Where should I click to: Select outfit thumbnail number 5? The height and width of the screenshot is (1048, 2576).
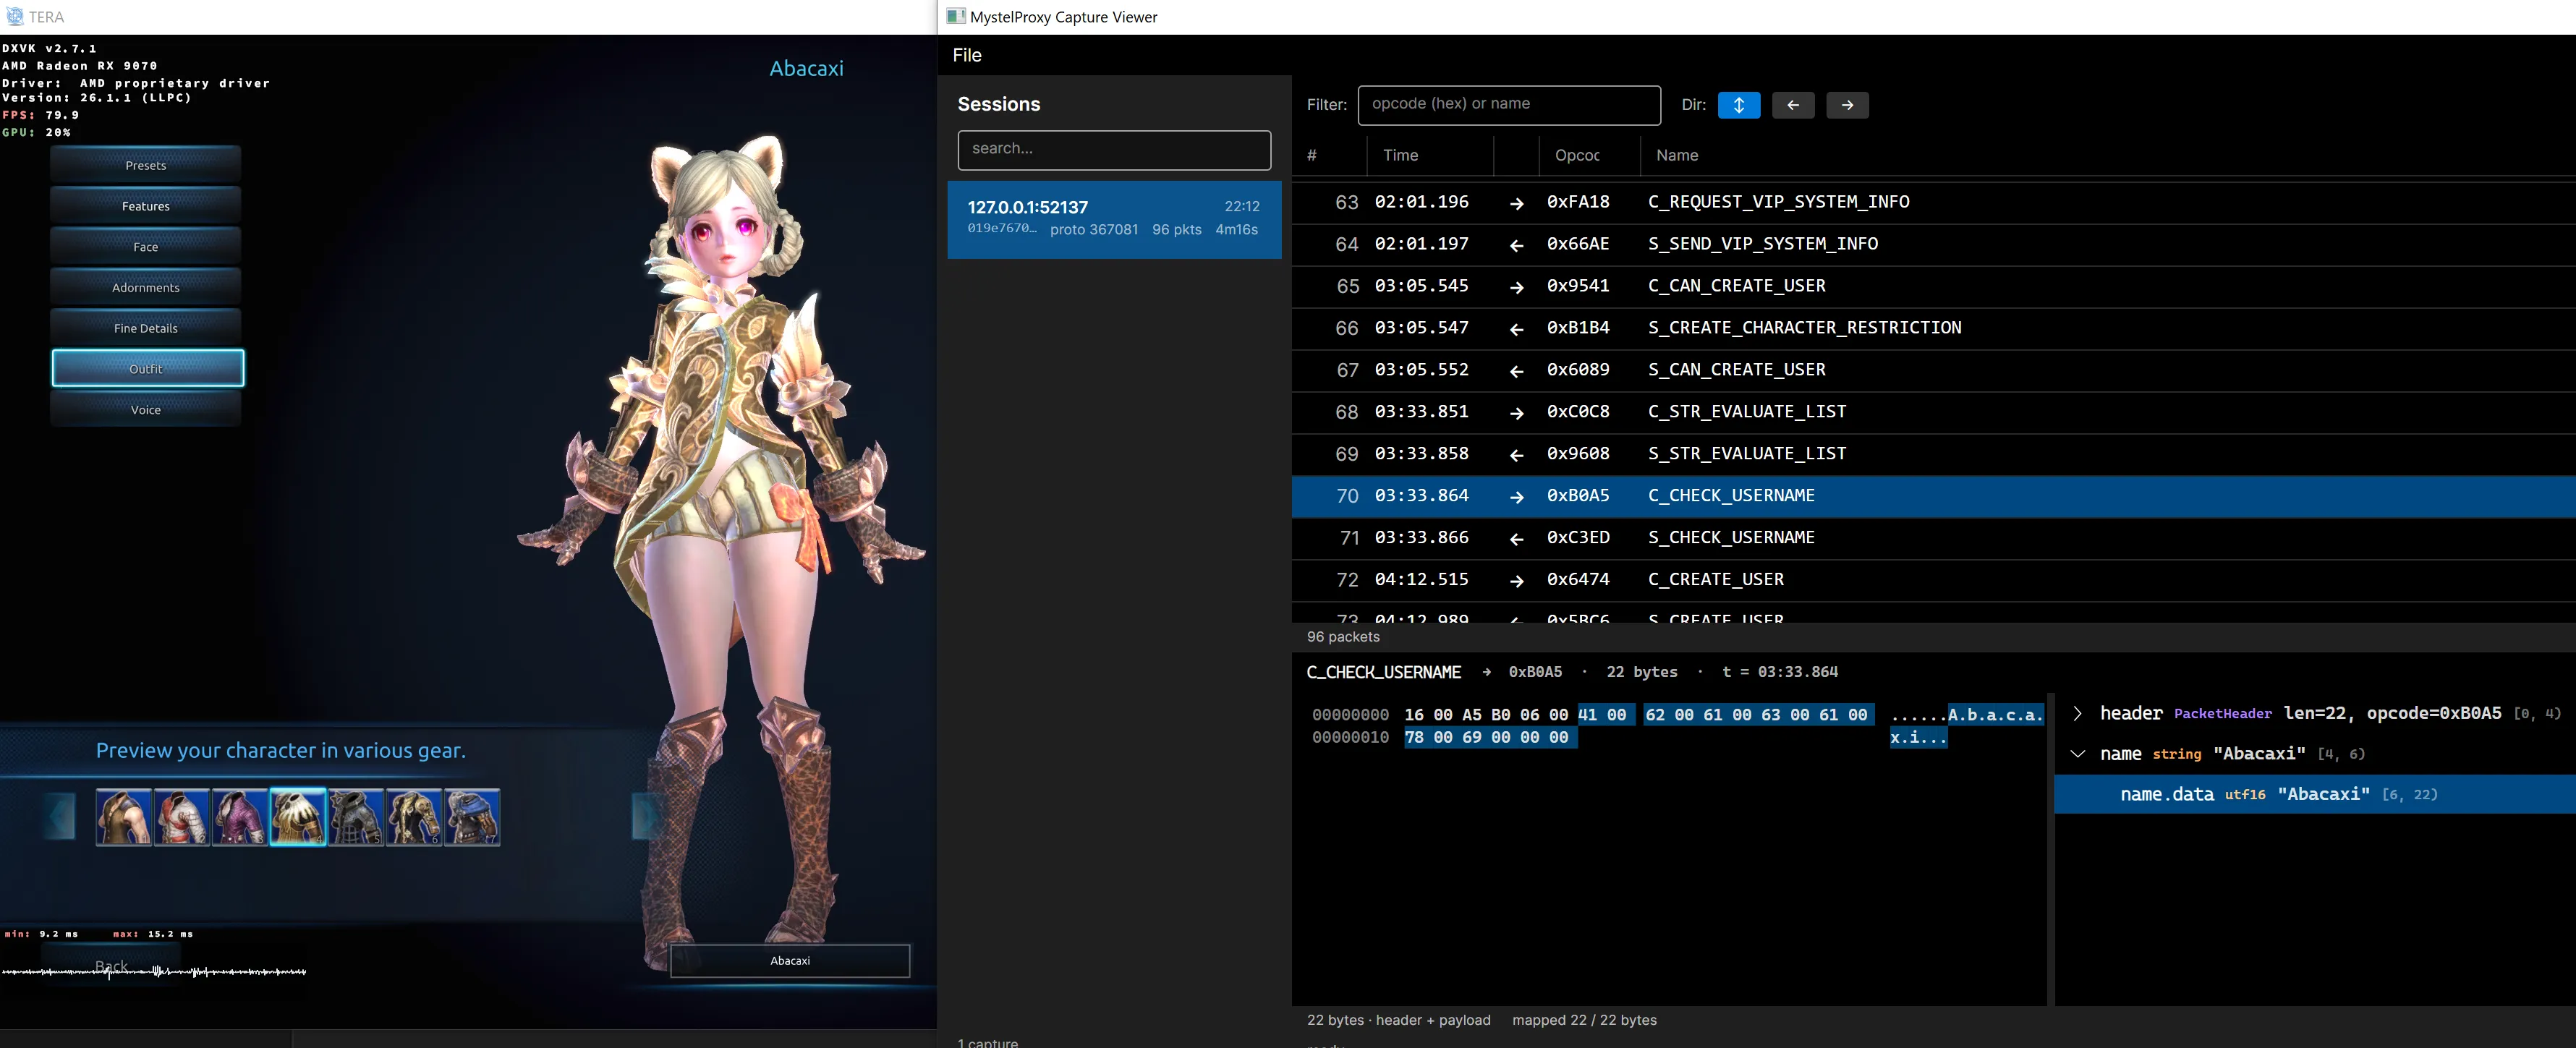point(356,817)
